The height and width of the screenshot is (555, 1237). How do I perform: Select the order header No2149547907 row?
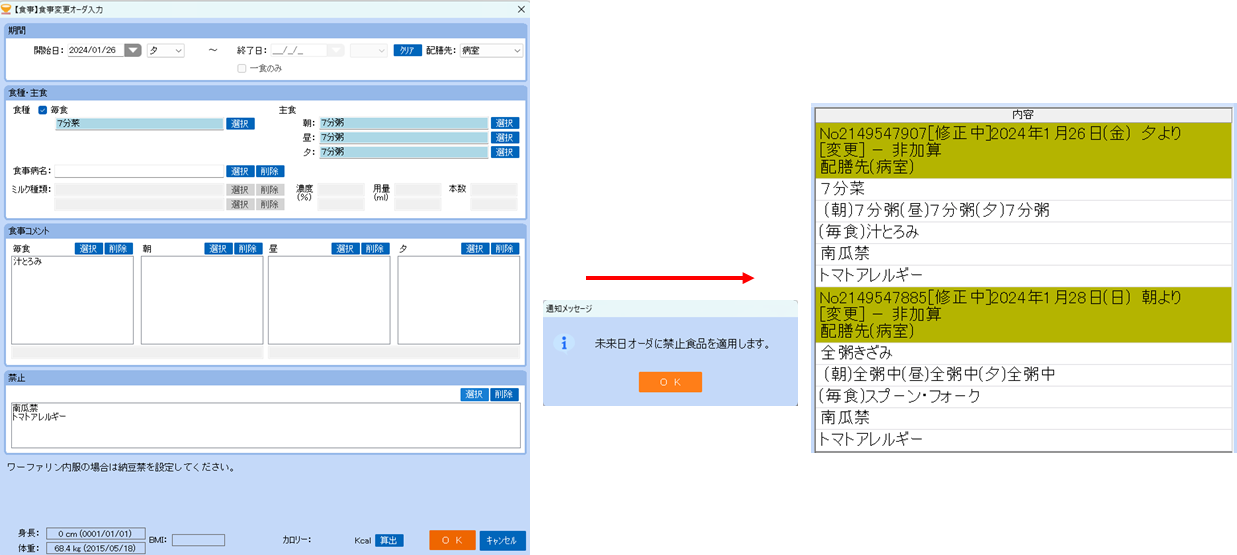click(1023, 150)
